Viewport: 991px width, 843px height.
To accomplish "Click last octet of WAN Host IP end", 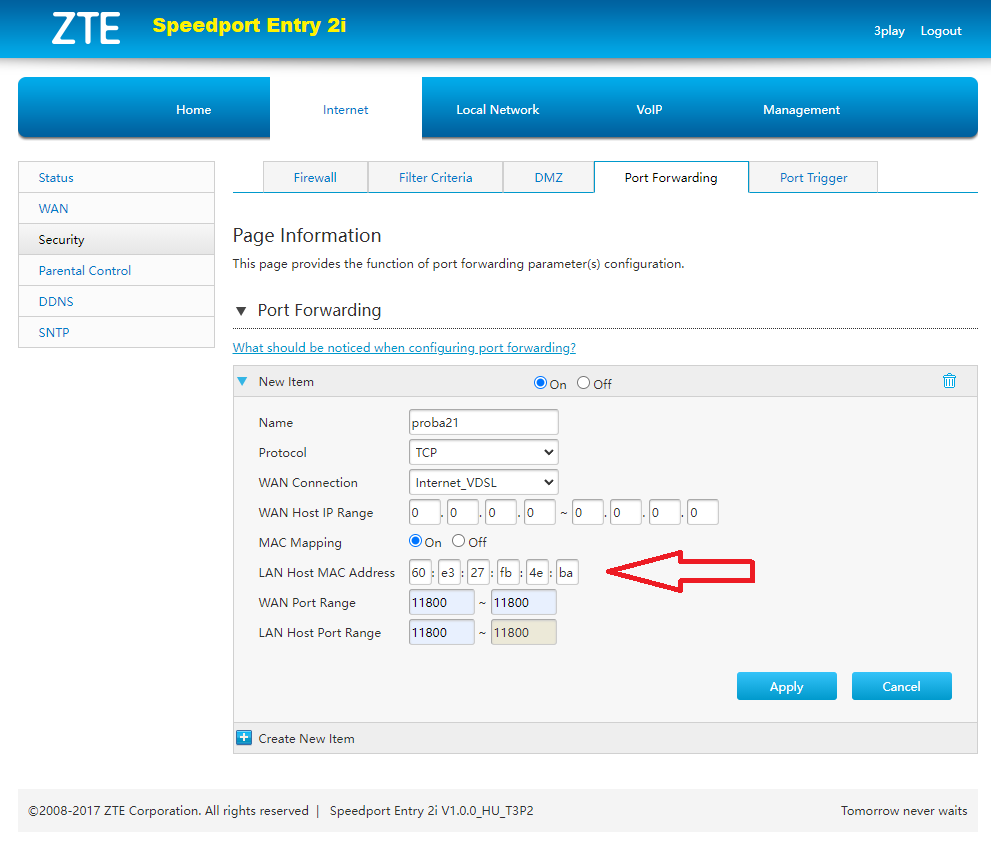I will [703, 512].
